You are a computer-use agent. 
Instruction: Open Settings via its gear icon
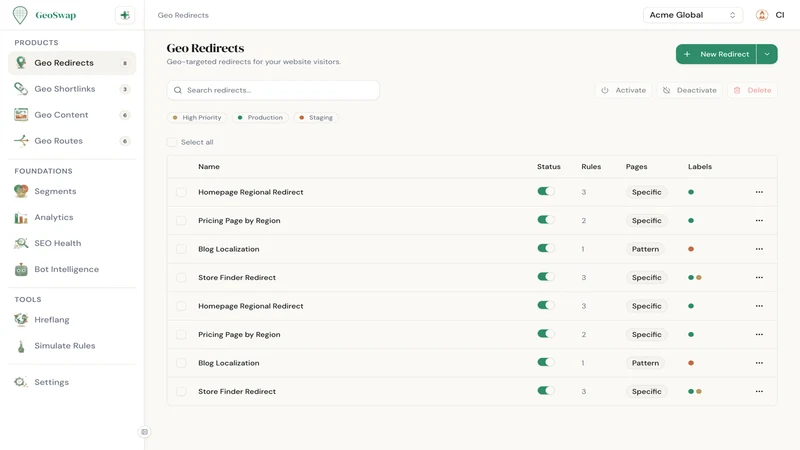pyautogui.click(x=20, y=382)
